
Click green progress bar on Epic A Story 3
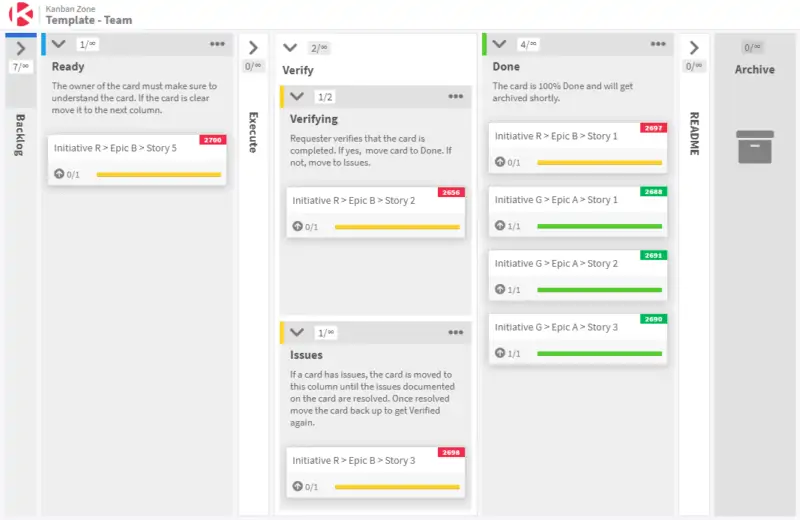(599, 353)
